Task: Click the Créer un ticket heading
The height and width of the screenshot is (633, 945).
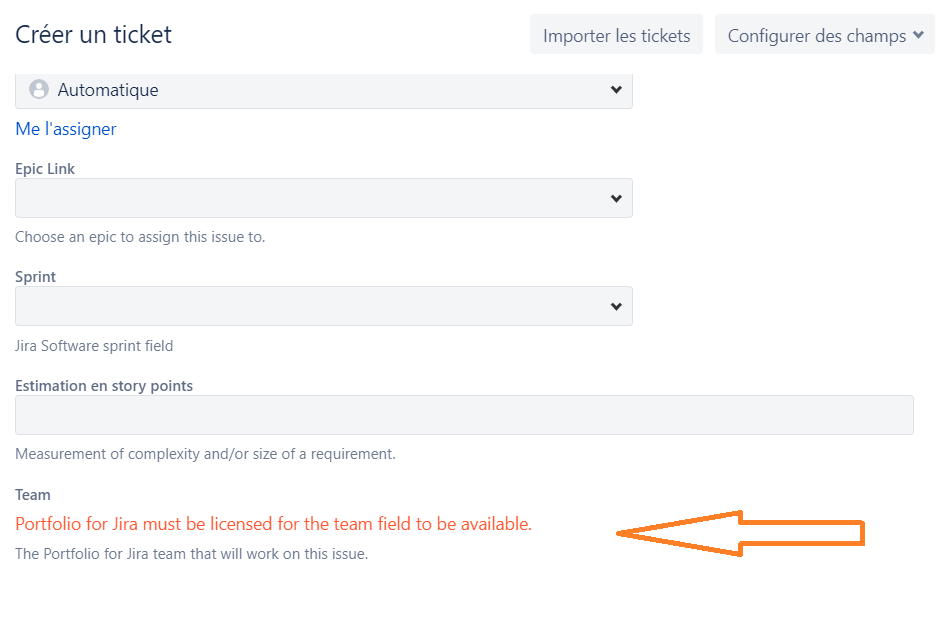Action: (93, 34)
